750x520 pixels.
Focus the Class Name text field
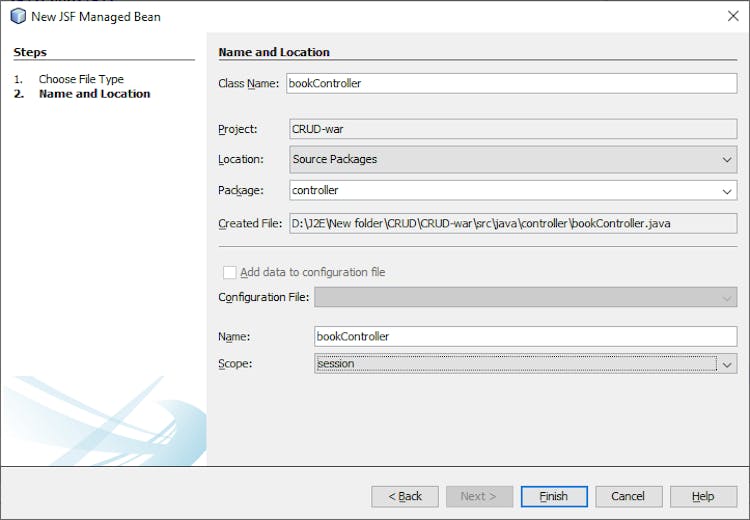click(510, 84)
